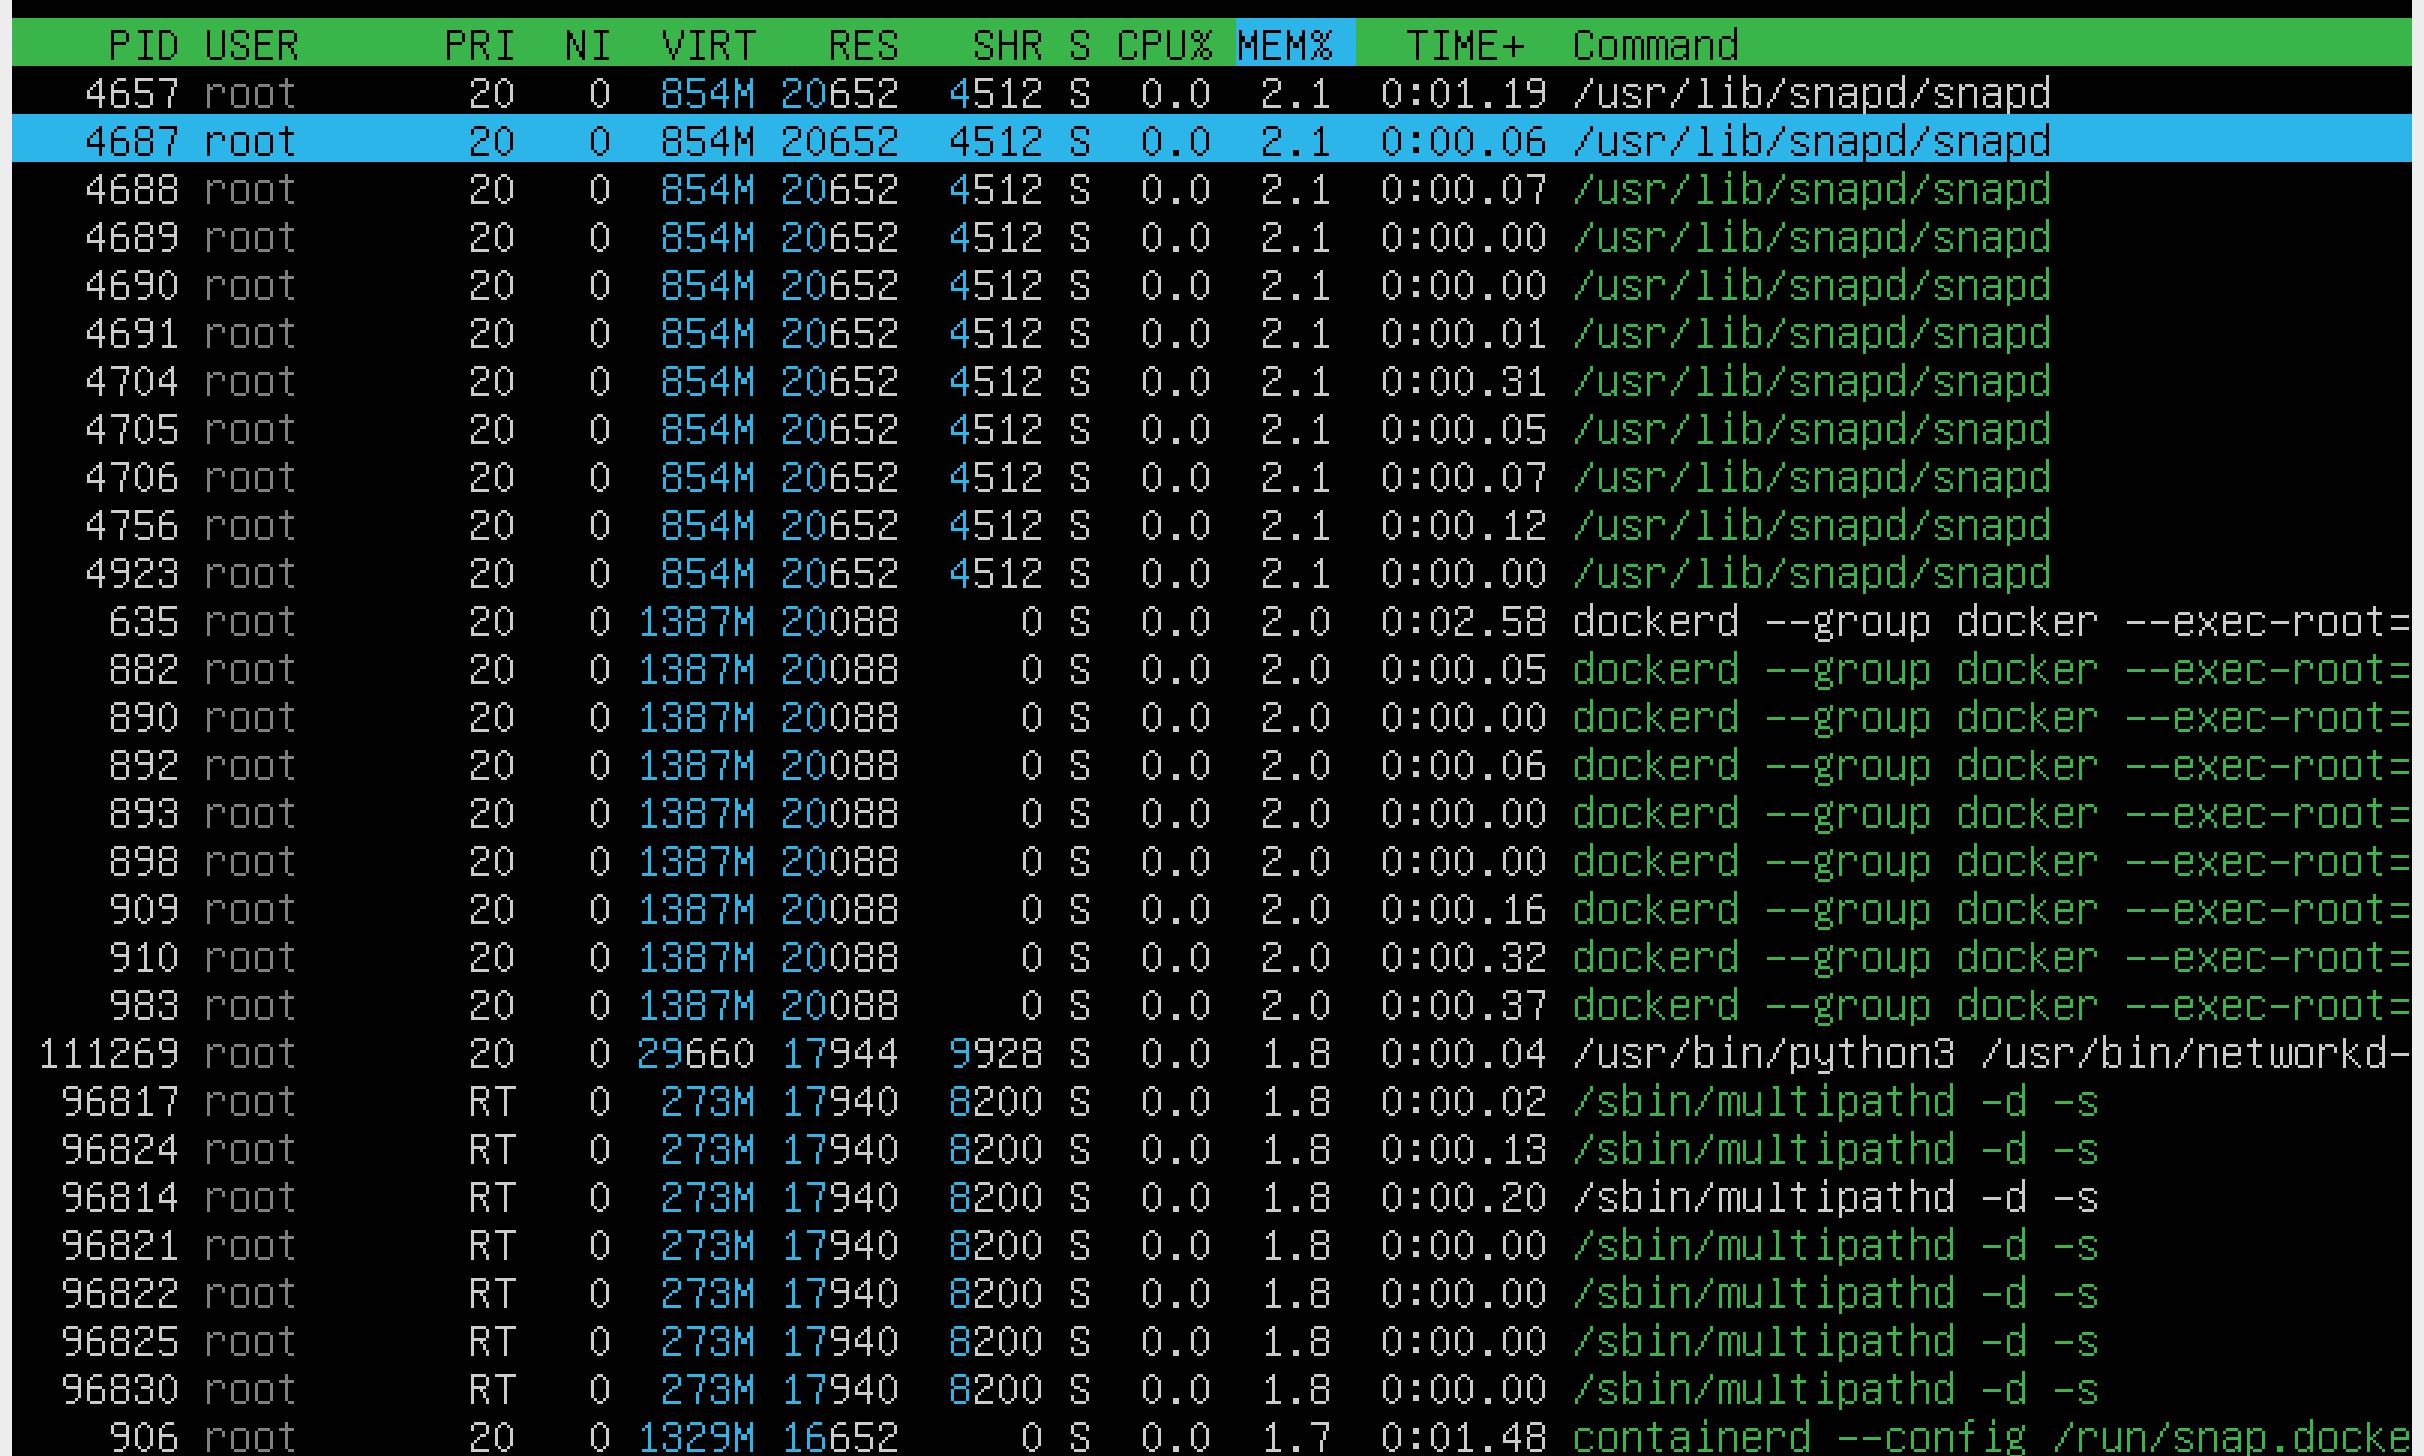The image size is (2424, 1456).
Task: Click RES value 16652 of containerd row
Action: (840, 1437)
